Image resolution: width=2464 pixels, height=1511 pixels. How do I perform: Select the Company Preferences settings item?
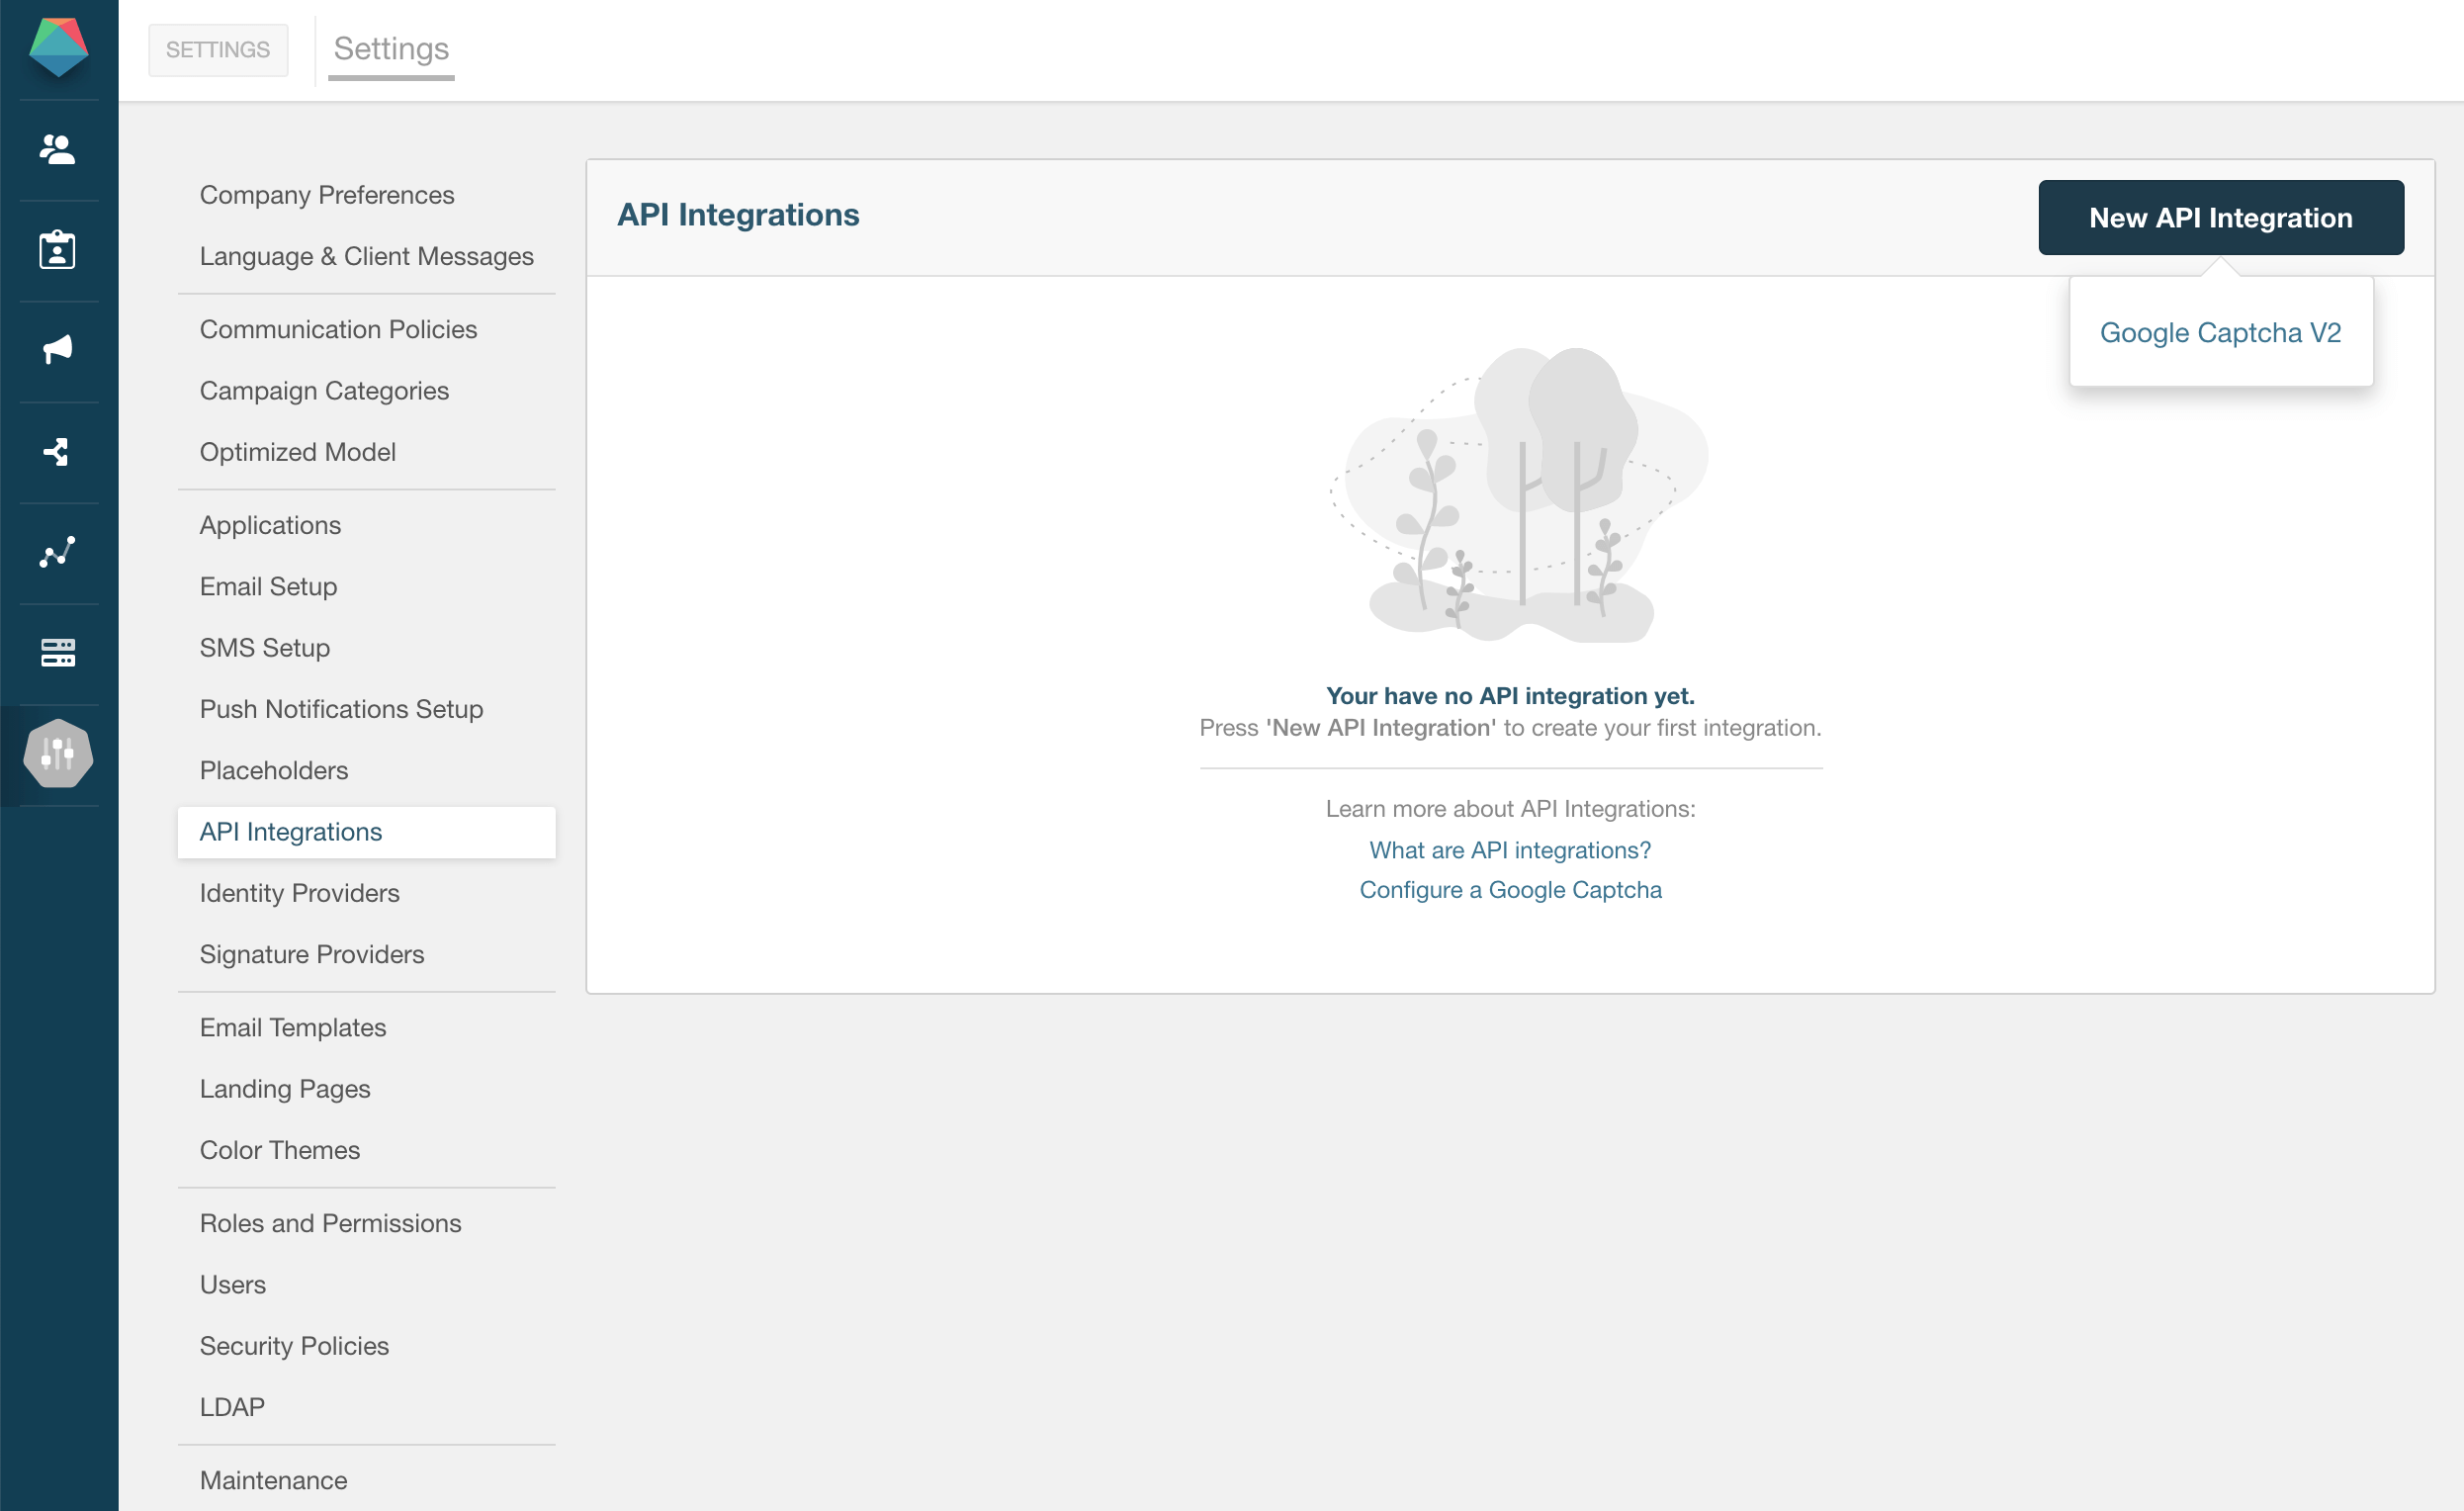pos(327,194)
